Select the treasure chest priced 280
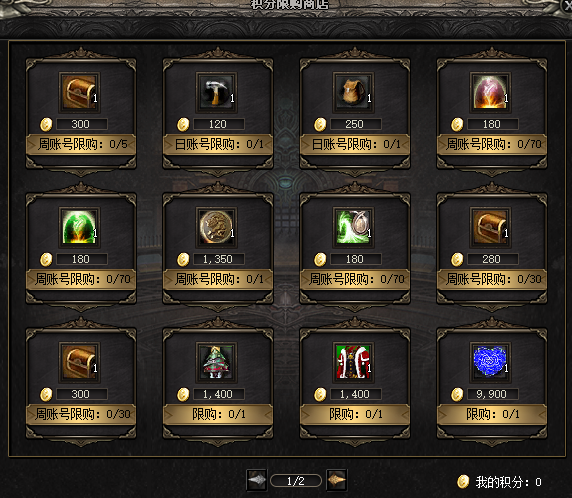The width and height of the screenshot is (572, 498). click(490, 227)
